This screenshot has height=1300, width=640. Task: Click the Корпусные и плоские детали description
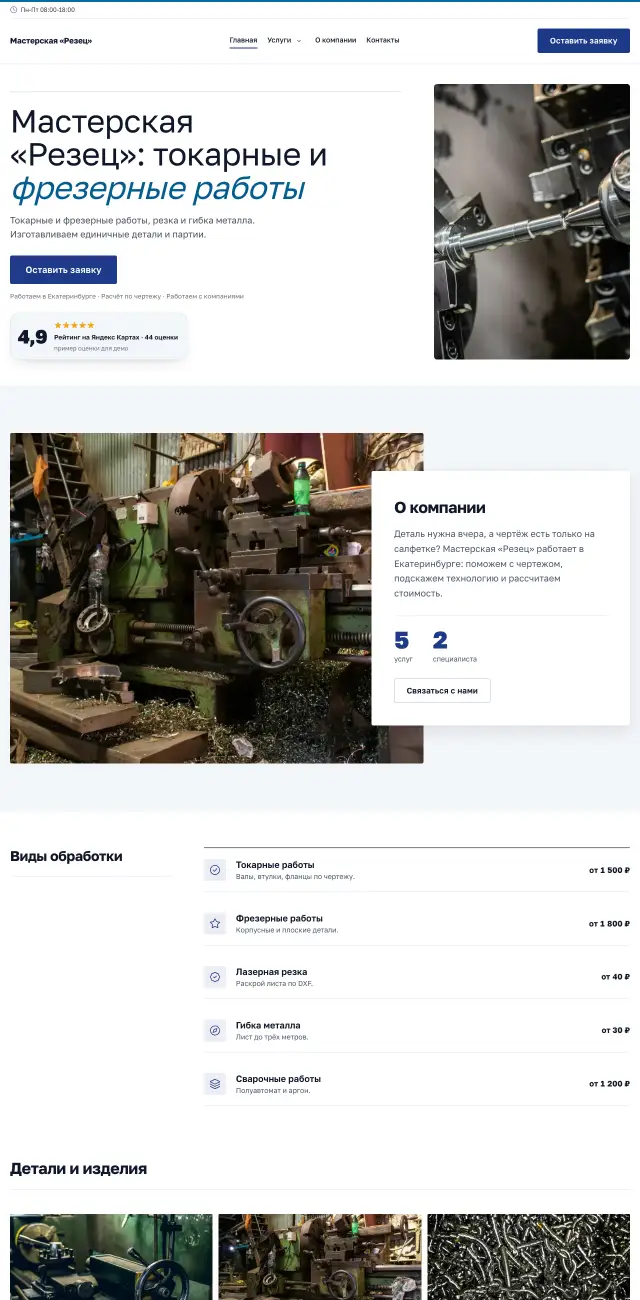[287, 930]
